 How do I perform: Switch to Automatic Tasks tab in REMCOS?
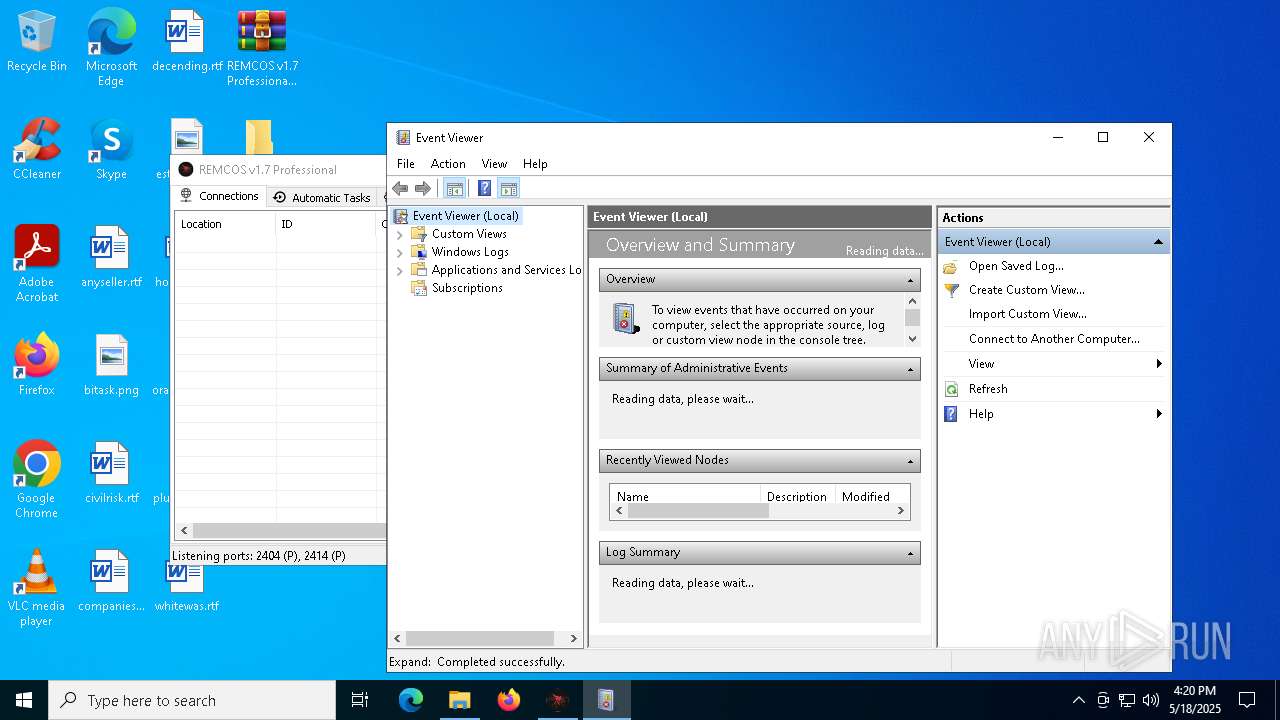[322, 197]
